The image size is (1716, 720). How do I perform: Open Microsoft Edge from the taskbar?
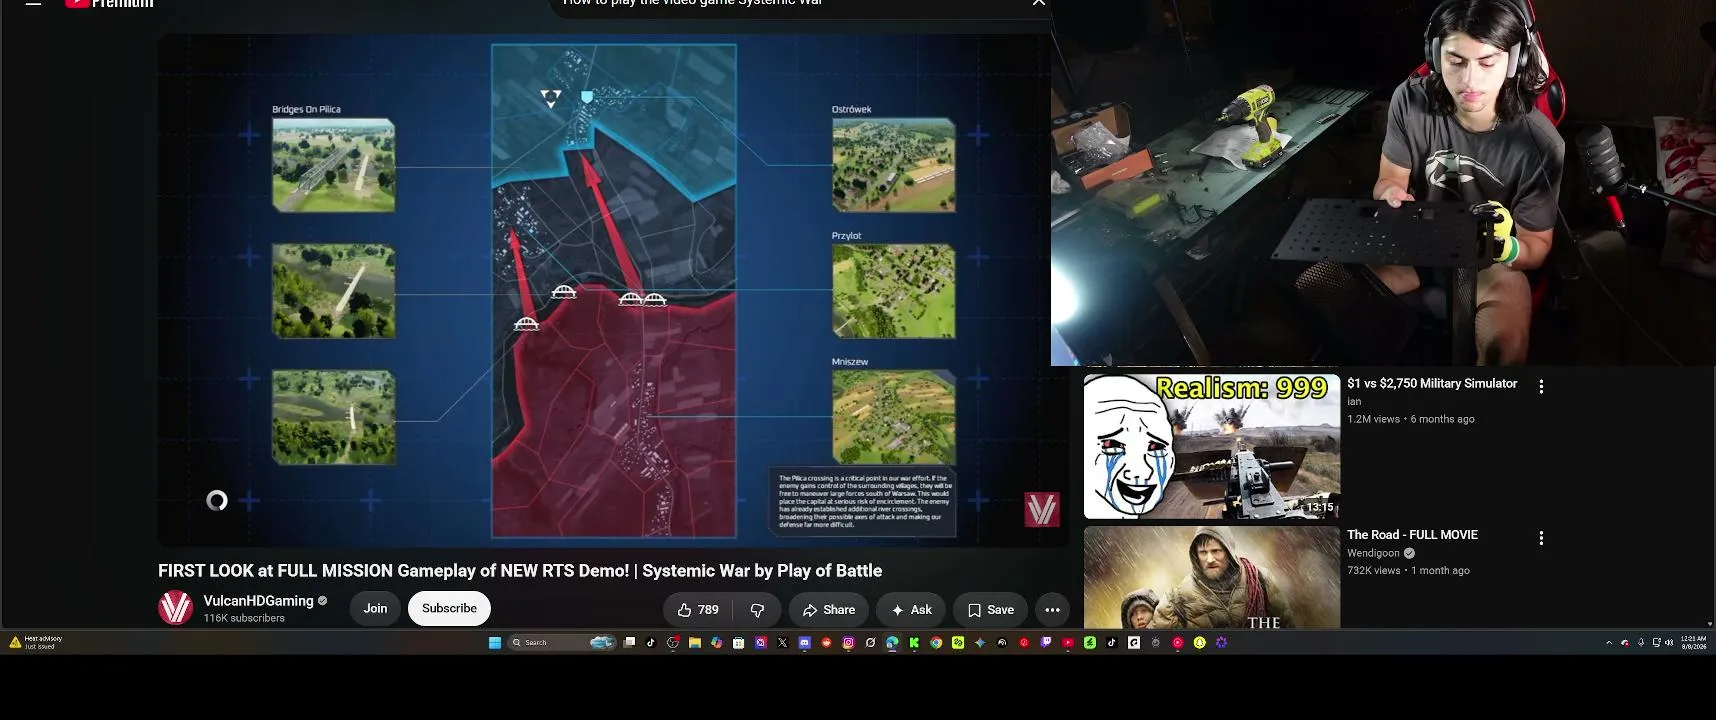coord(892,643)
